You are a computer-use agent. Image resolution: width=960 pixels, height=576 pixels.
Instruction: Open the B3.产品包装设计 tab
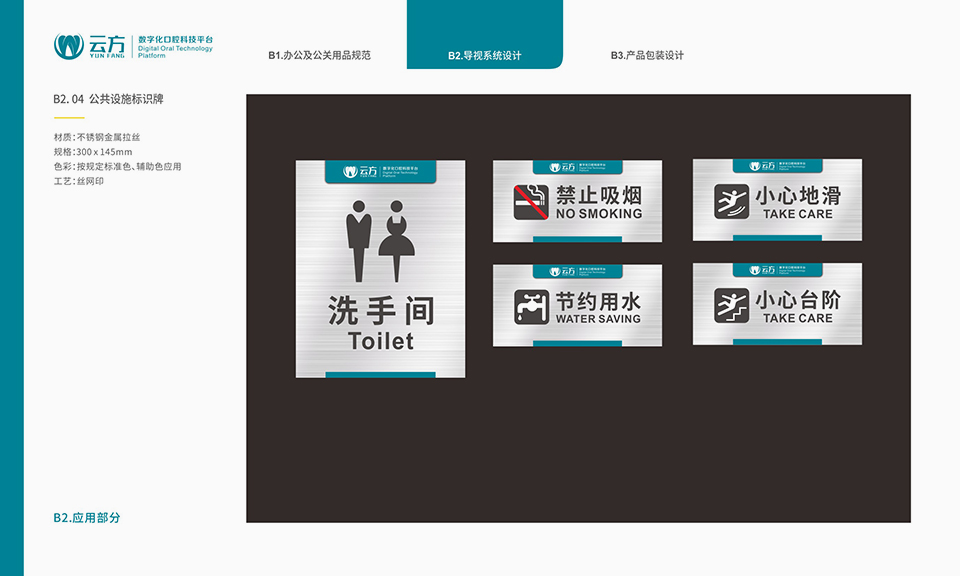click(647, 55)
